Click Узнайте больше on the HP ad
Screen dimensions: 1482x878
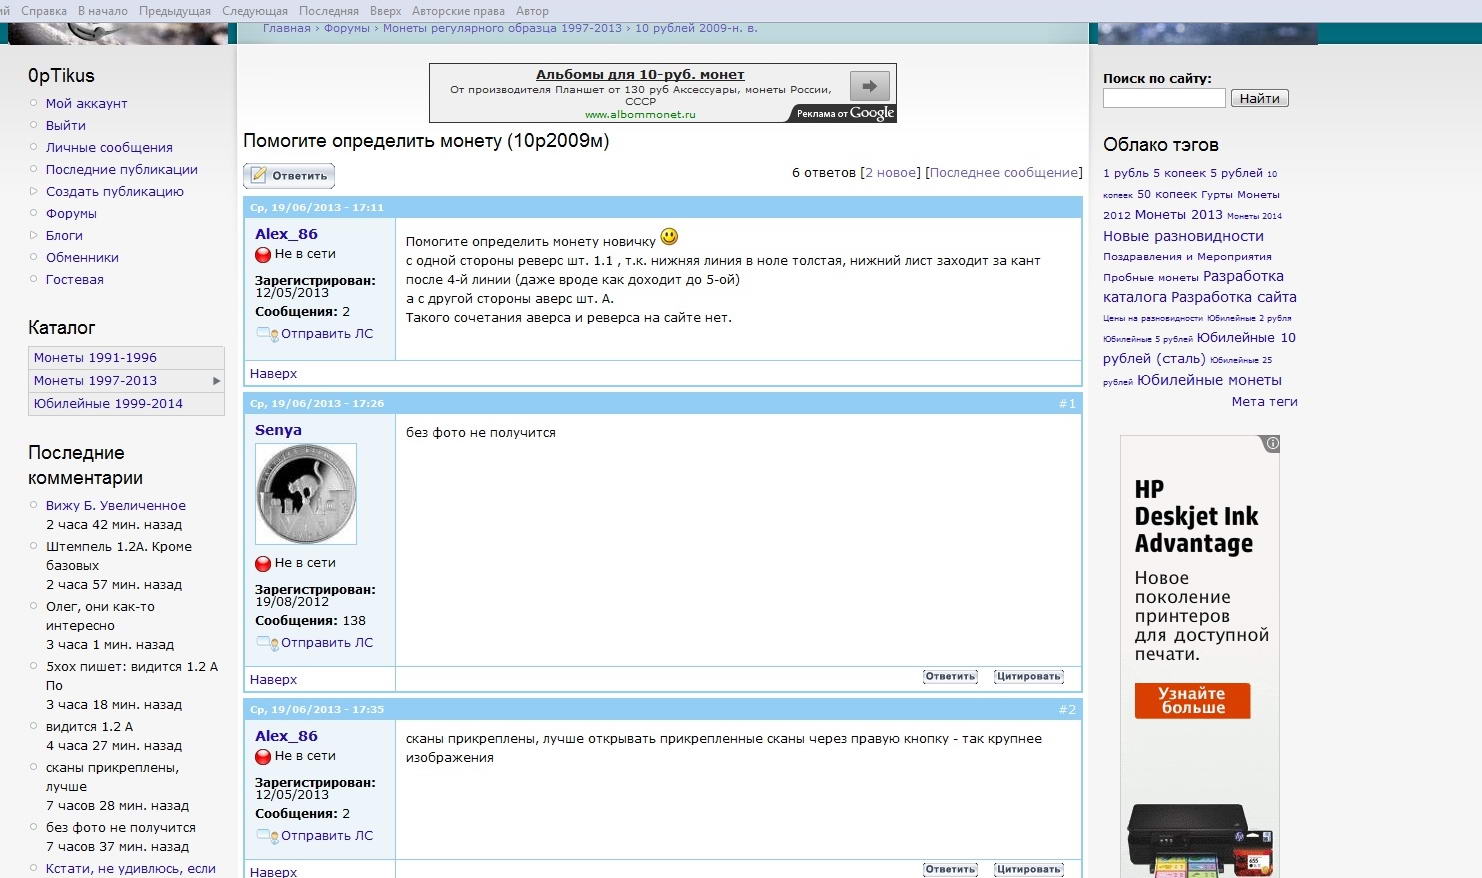pyautogui.click(x=1192, y=700)
